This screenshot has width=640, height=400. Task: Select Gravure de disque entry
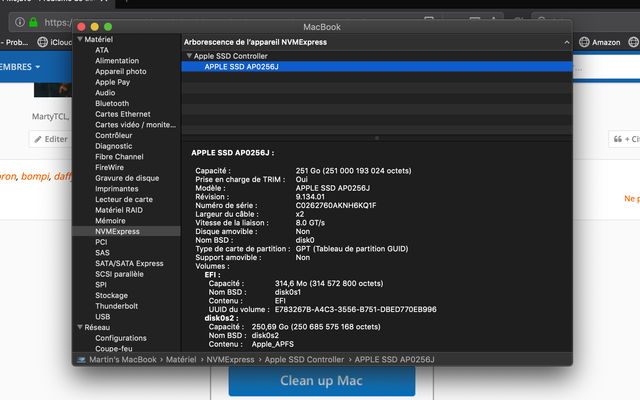coord(127,178)
